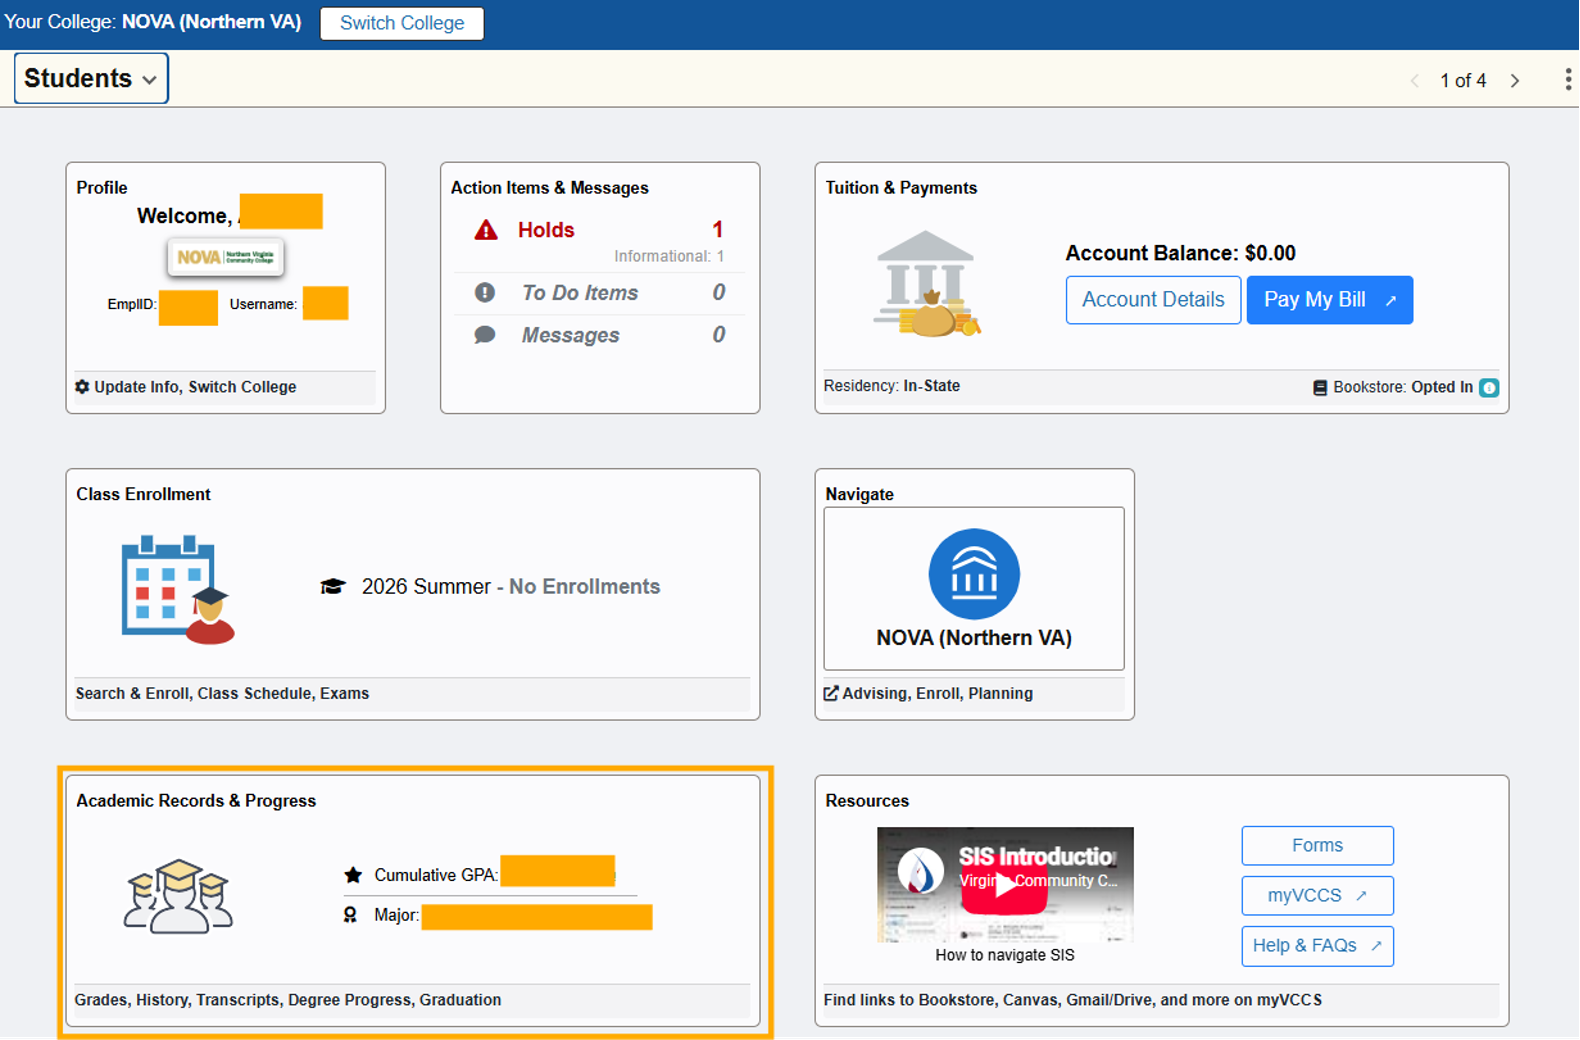Go to the previous homepage page arrow

pos(1415,81)
